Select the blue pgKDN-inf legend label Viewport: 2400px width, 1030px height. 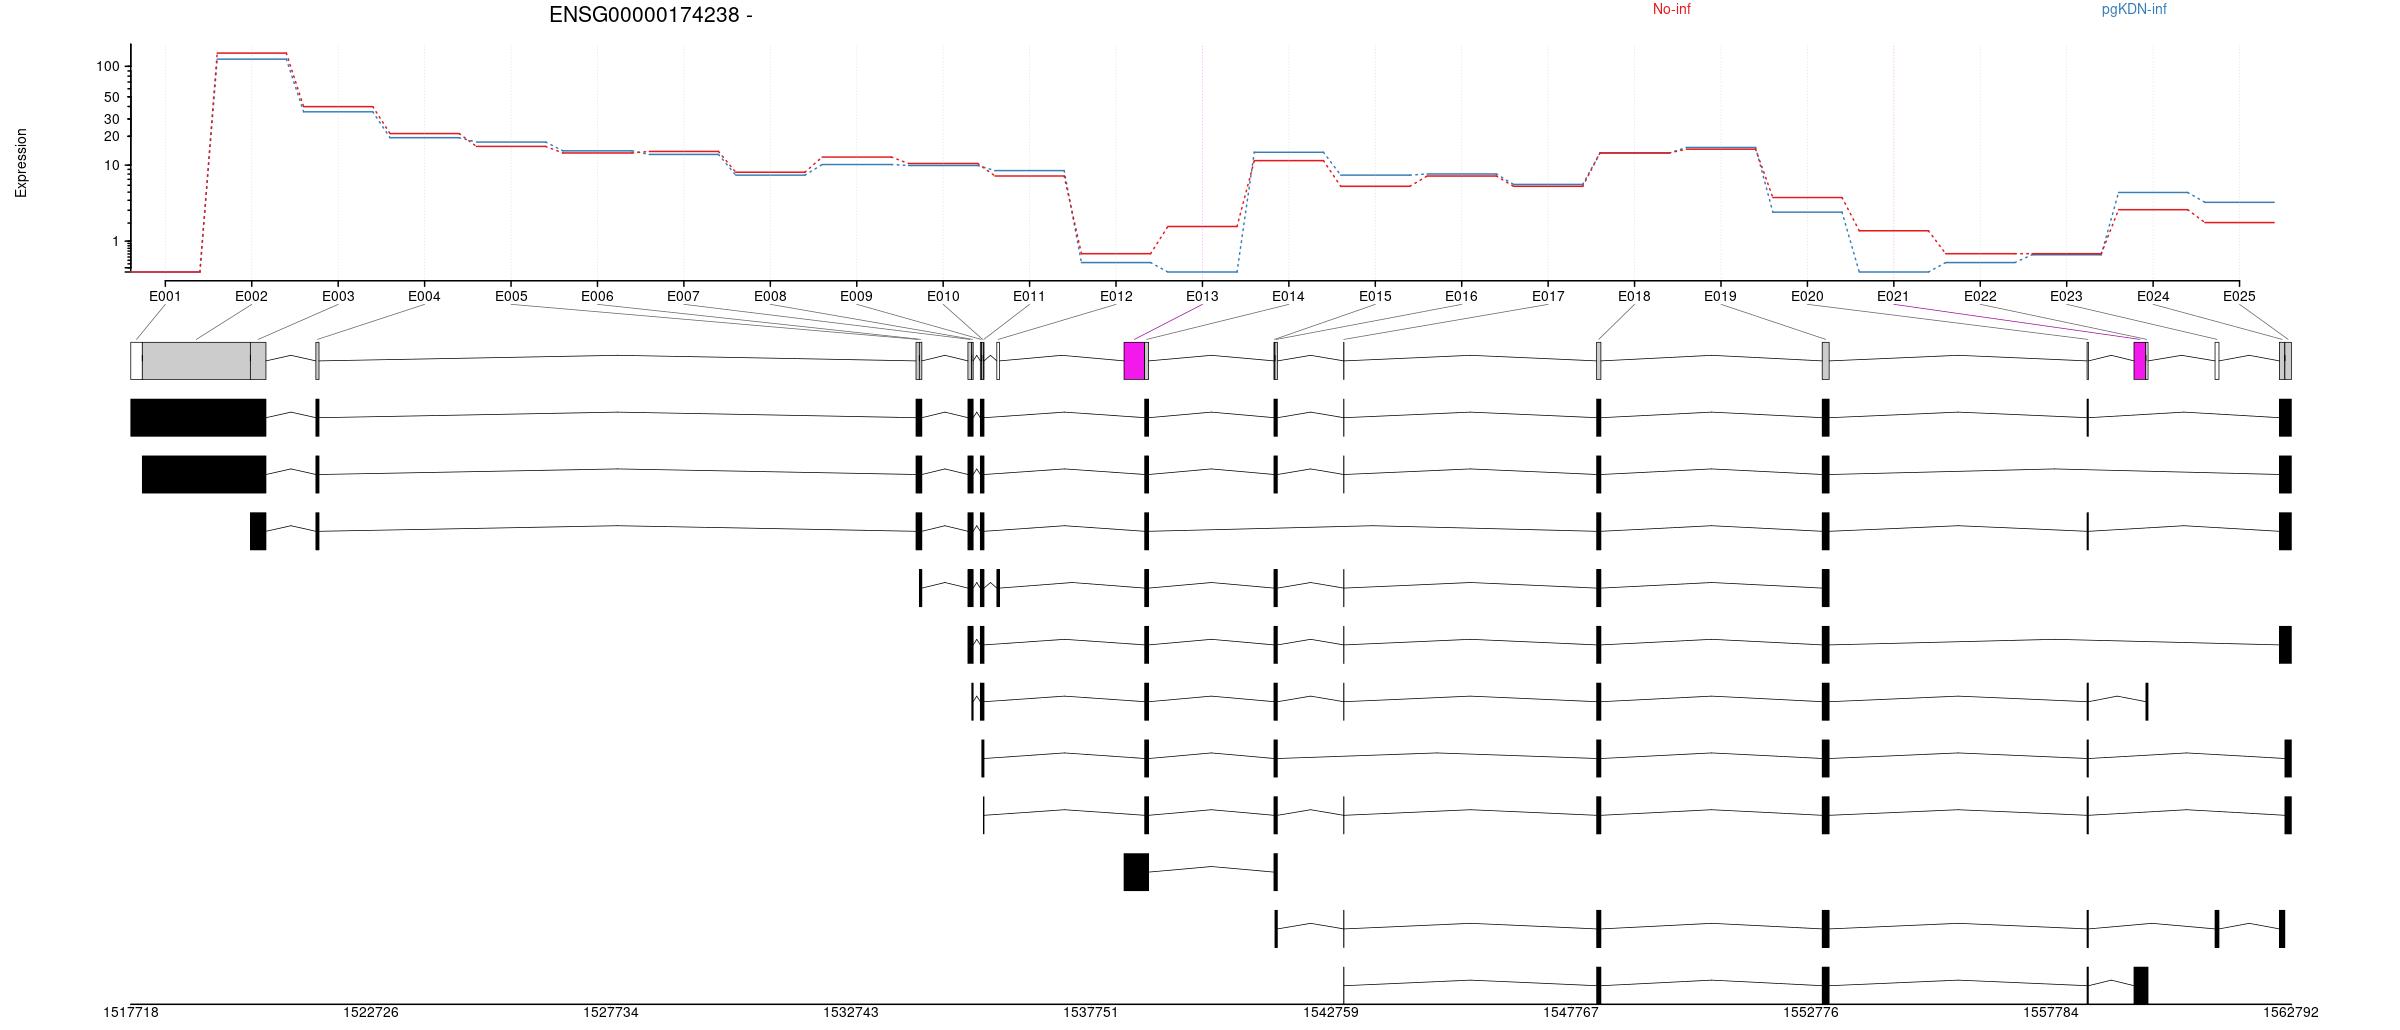[x=2134, y=9]
